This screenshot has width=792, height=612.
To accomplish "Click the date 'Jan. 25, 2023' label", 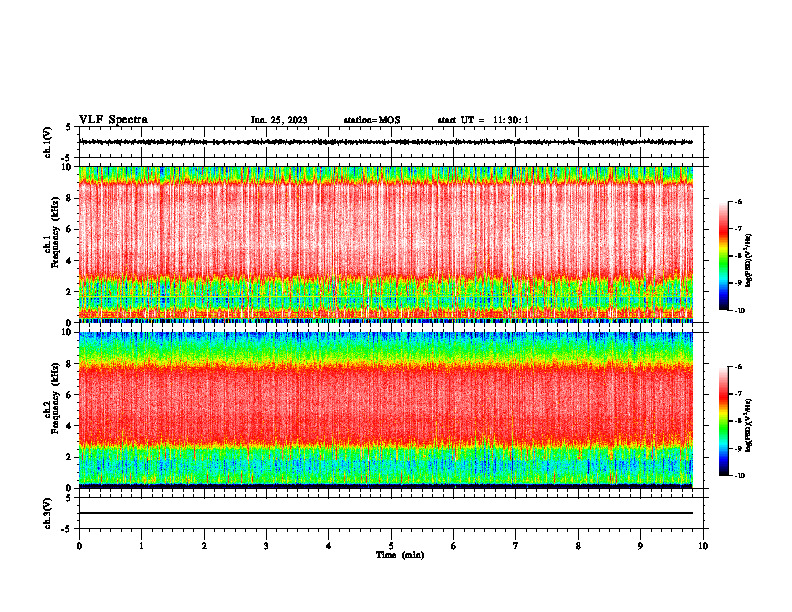I will (279, 120).
